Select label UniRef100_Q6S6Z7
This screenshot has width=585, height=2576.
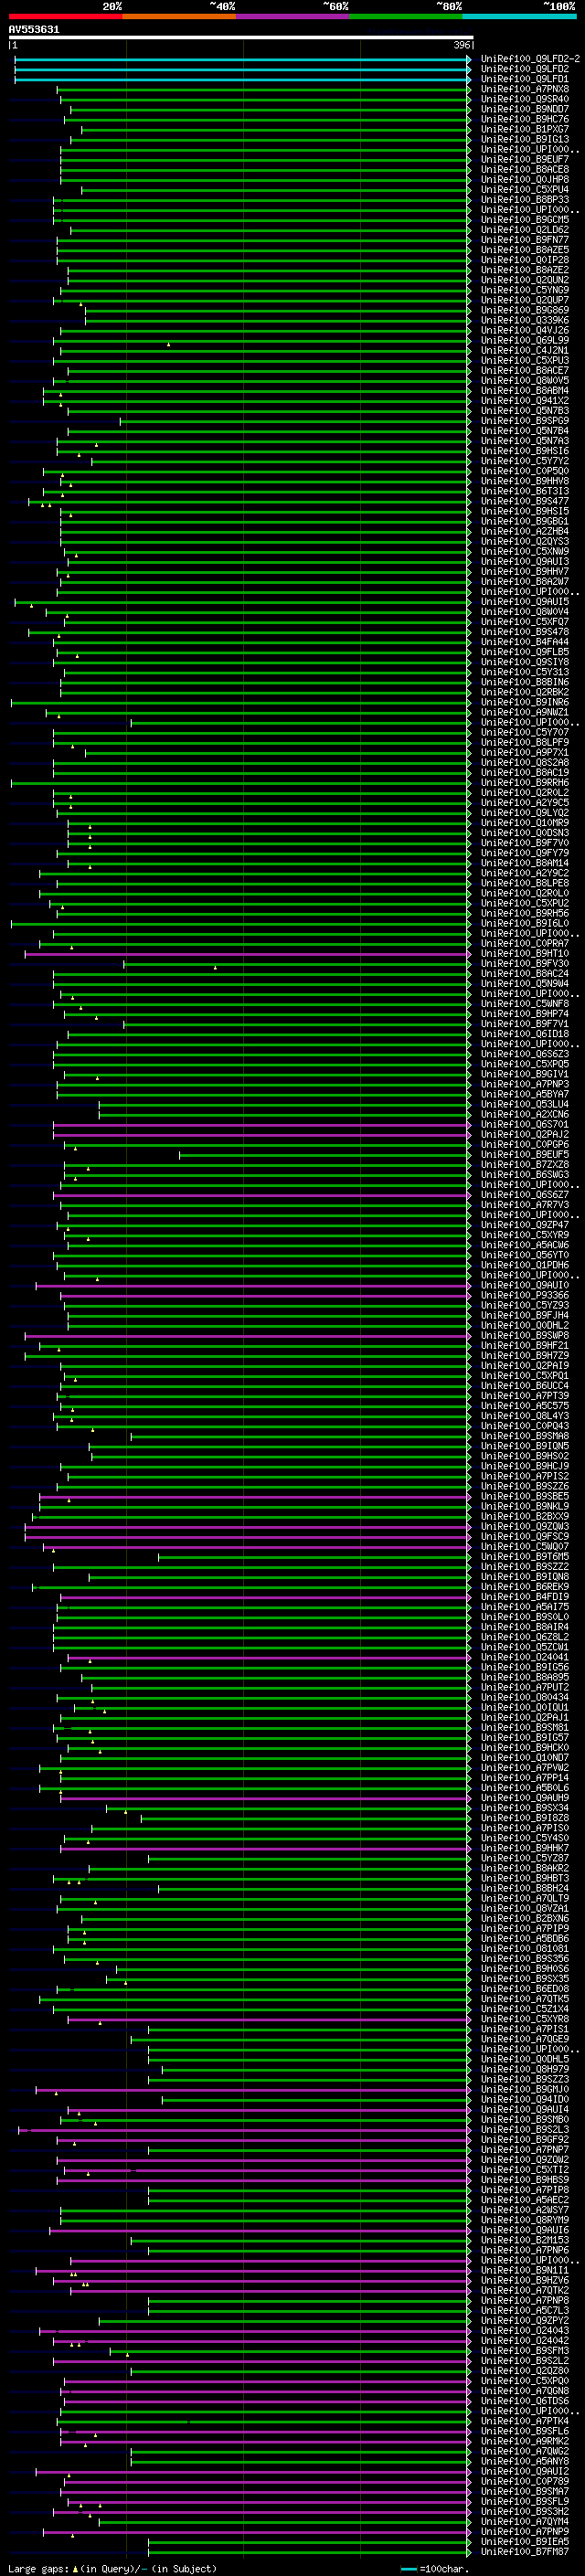[525, 1195]
